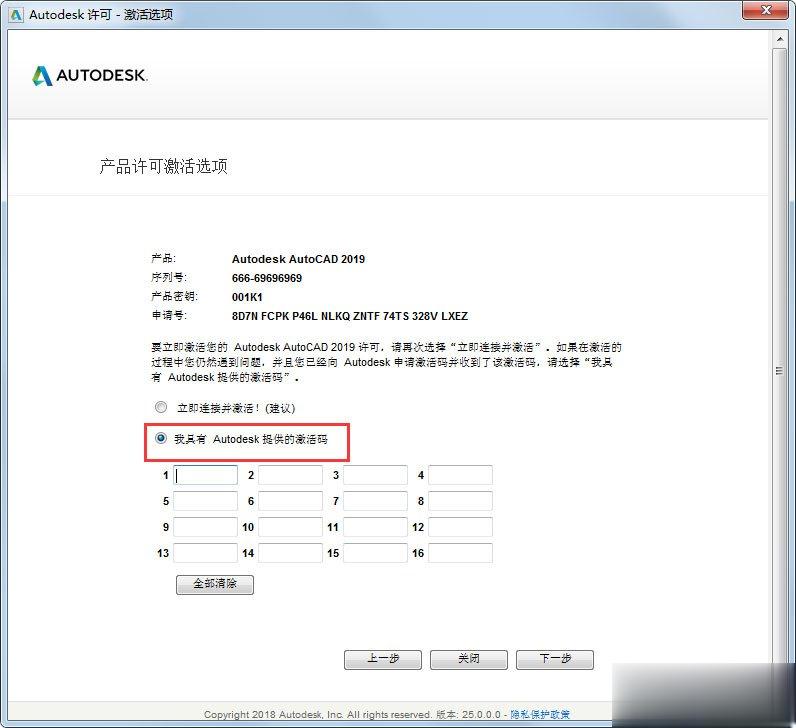
Task: Click the "产品许可激活选项" heading
Action: click(x=163, y=166)
